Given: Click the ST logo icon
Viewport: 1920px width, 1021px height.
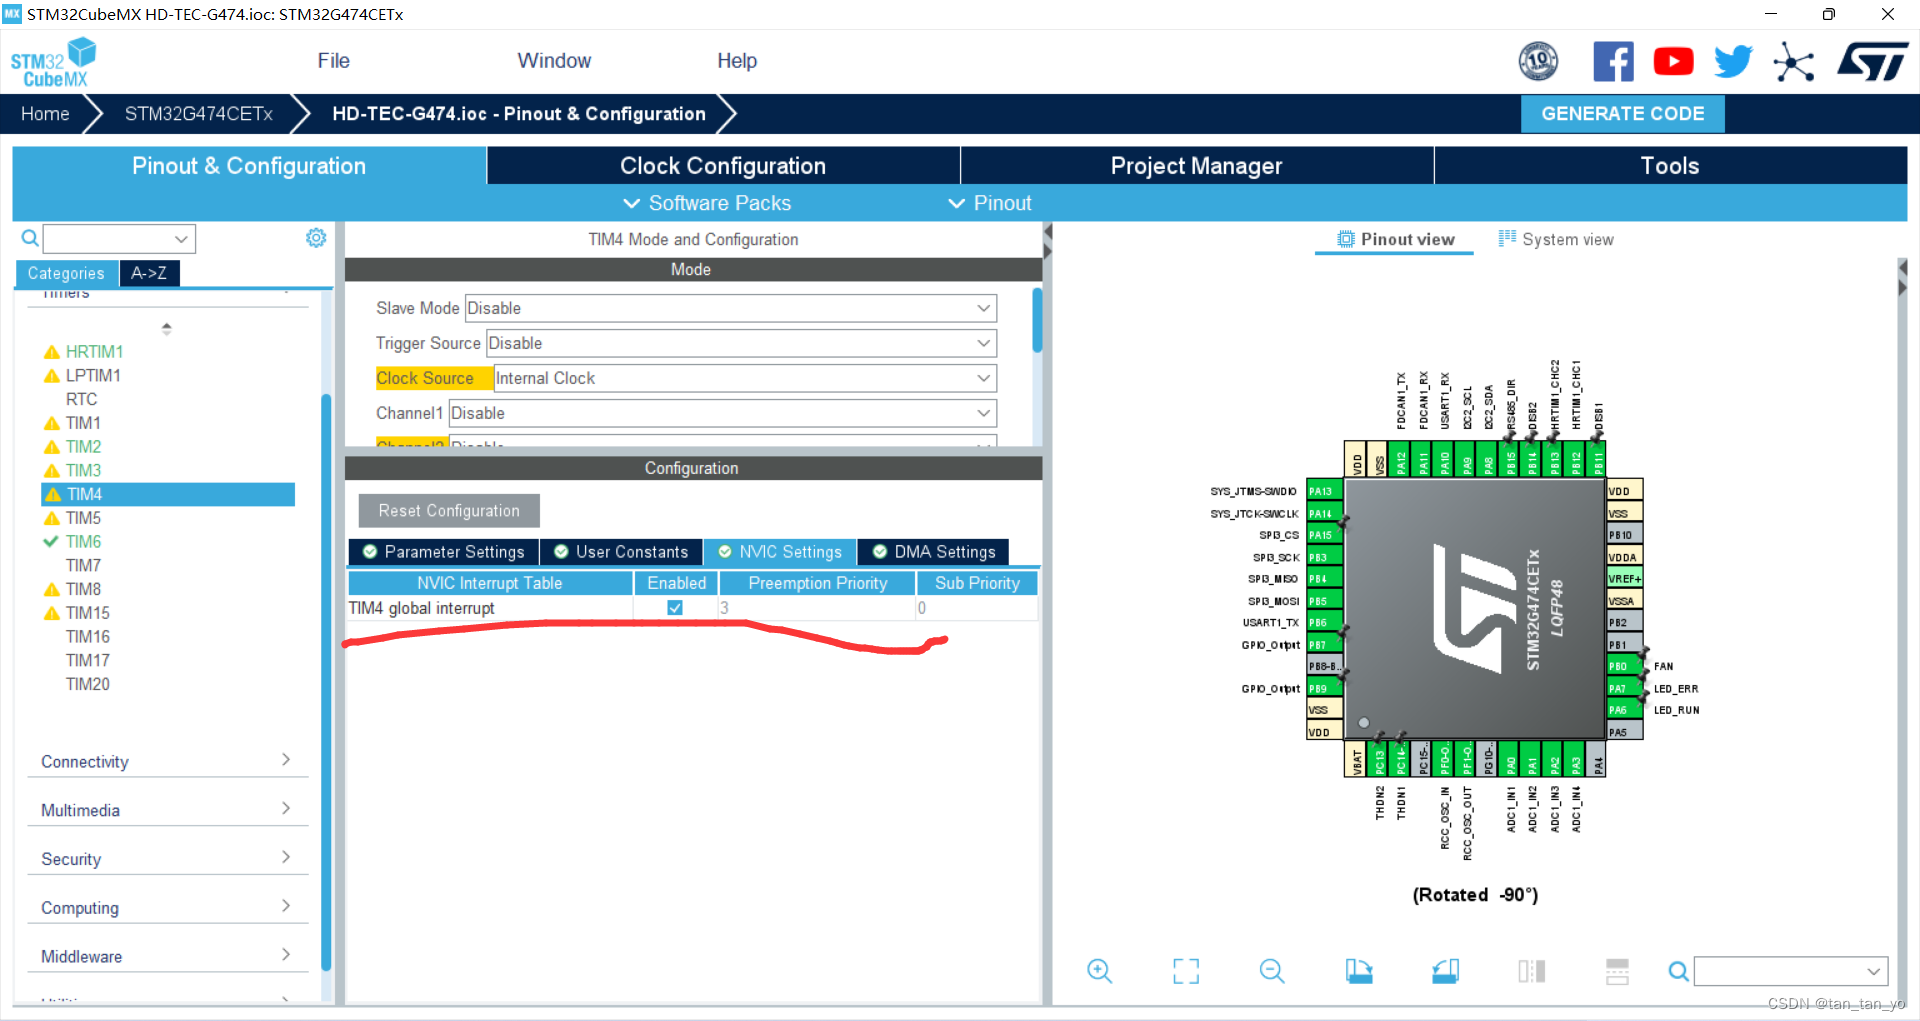Looking at the screenshot, I should tap(1872, 62).
